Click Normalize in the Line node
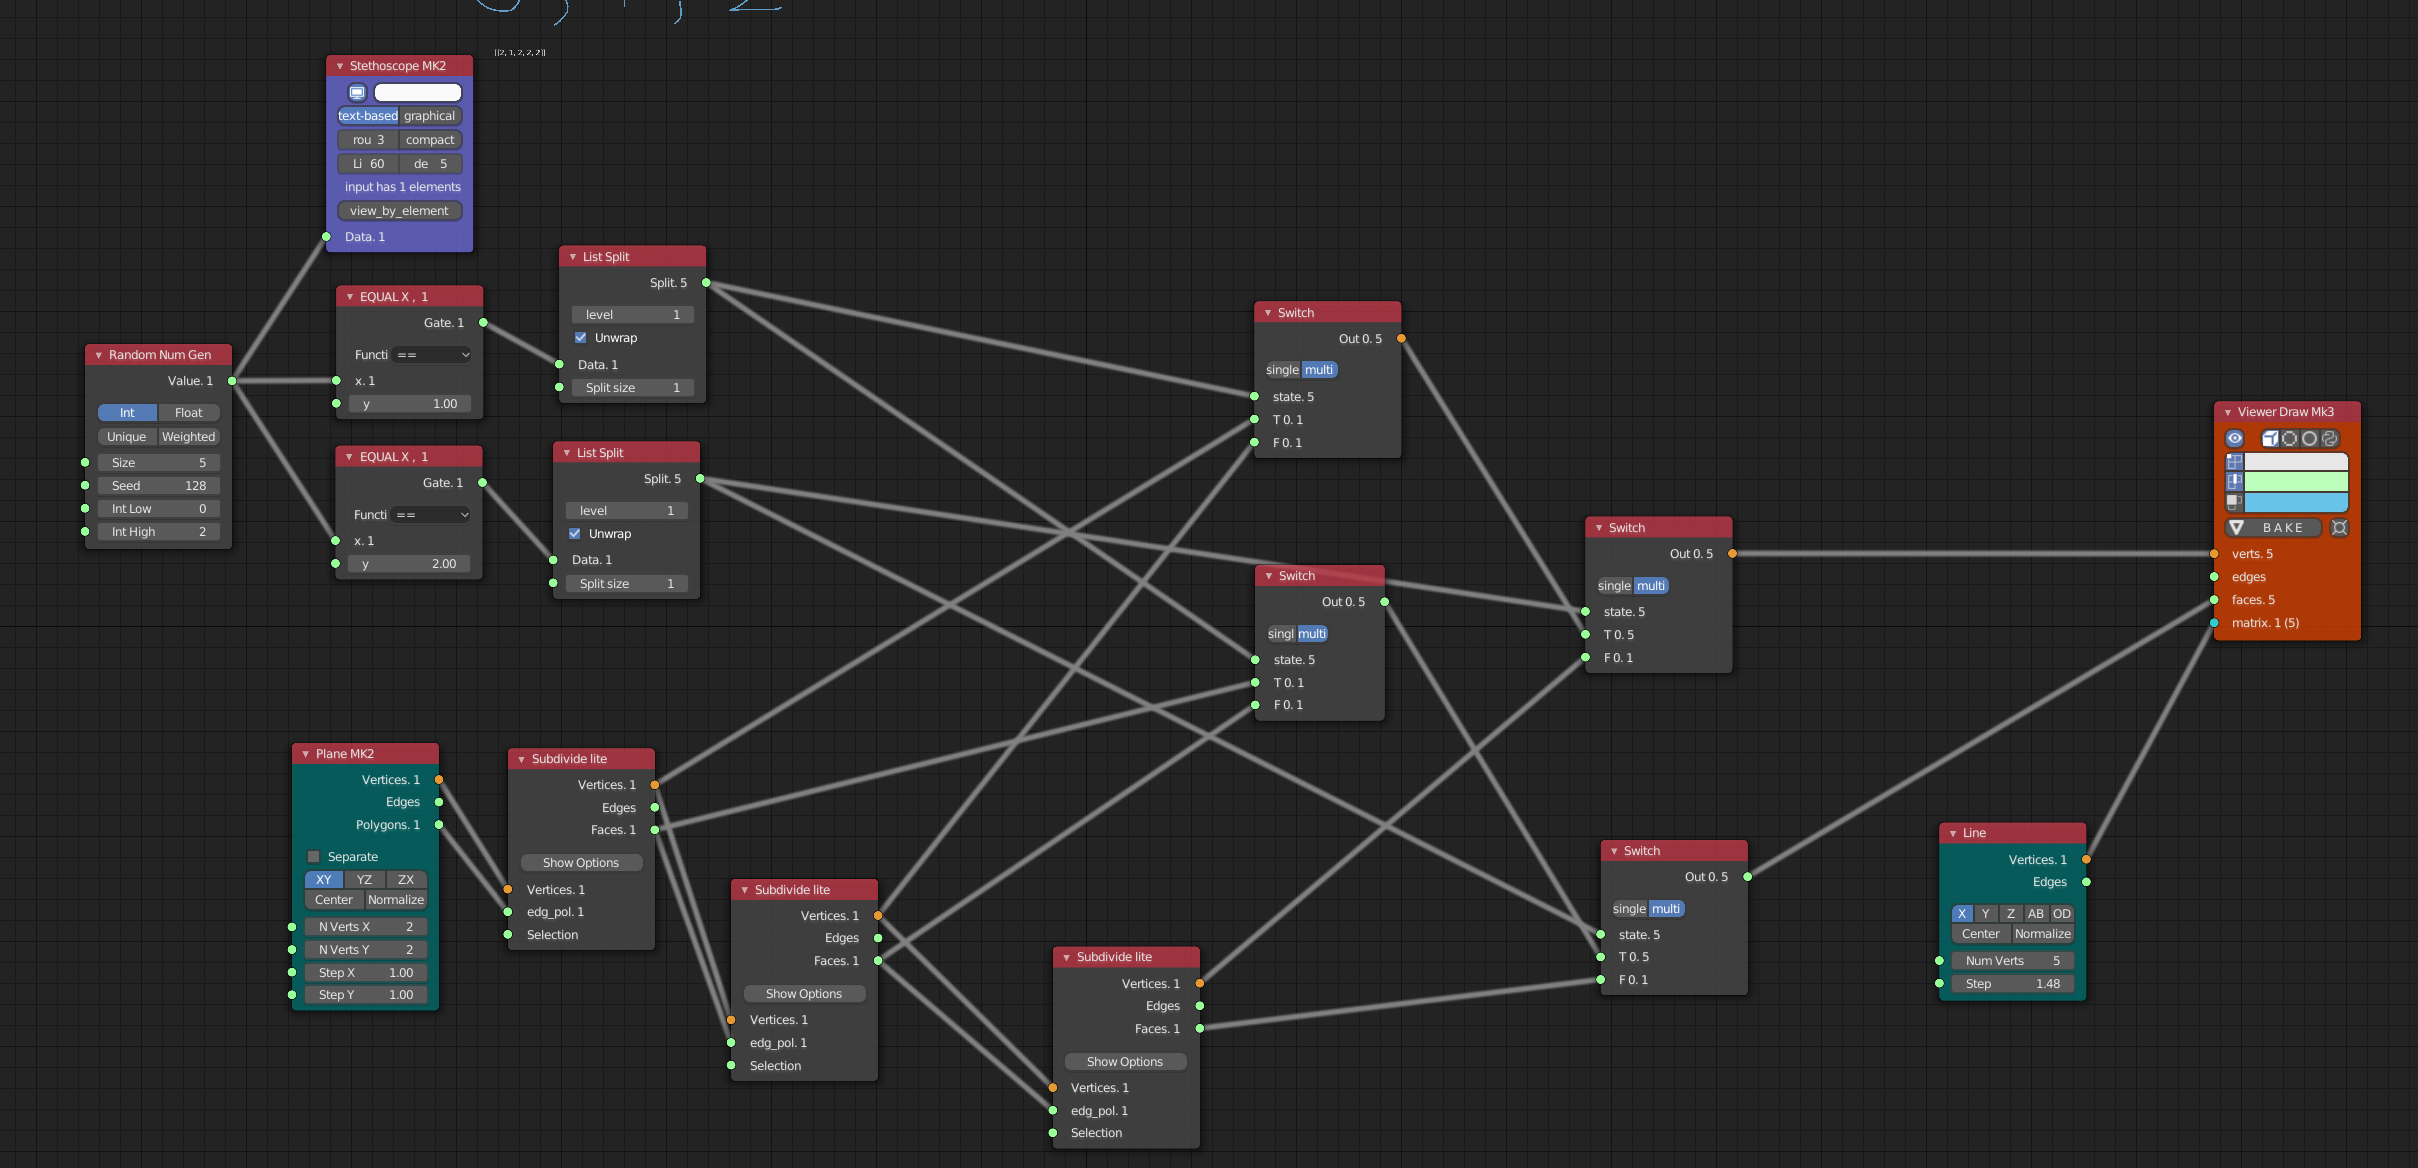Viewport: 2418px width, 1168px height. (2043, 934)
